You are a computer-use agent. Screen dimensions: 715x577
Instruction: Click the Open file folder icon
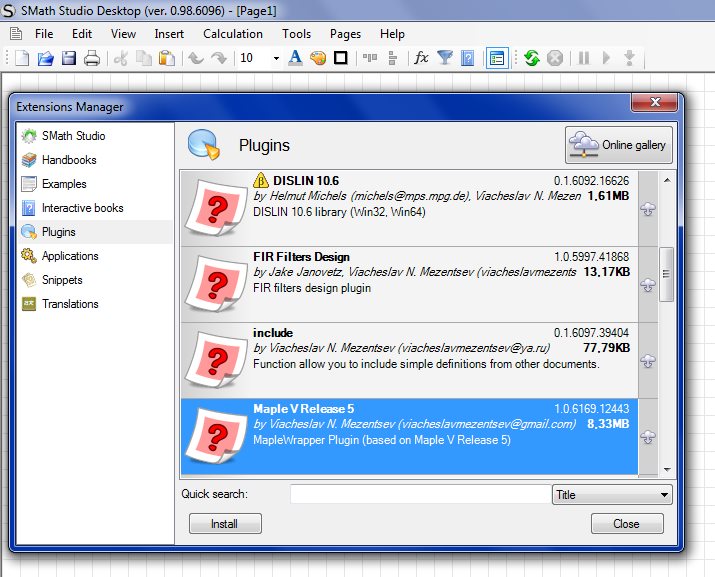(x=45, y=58)
